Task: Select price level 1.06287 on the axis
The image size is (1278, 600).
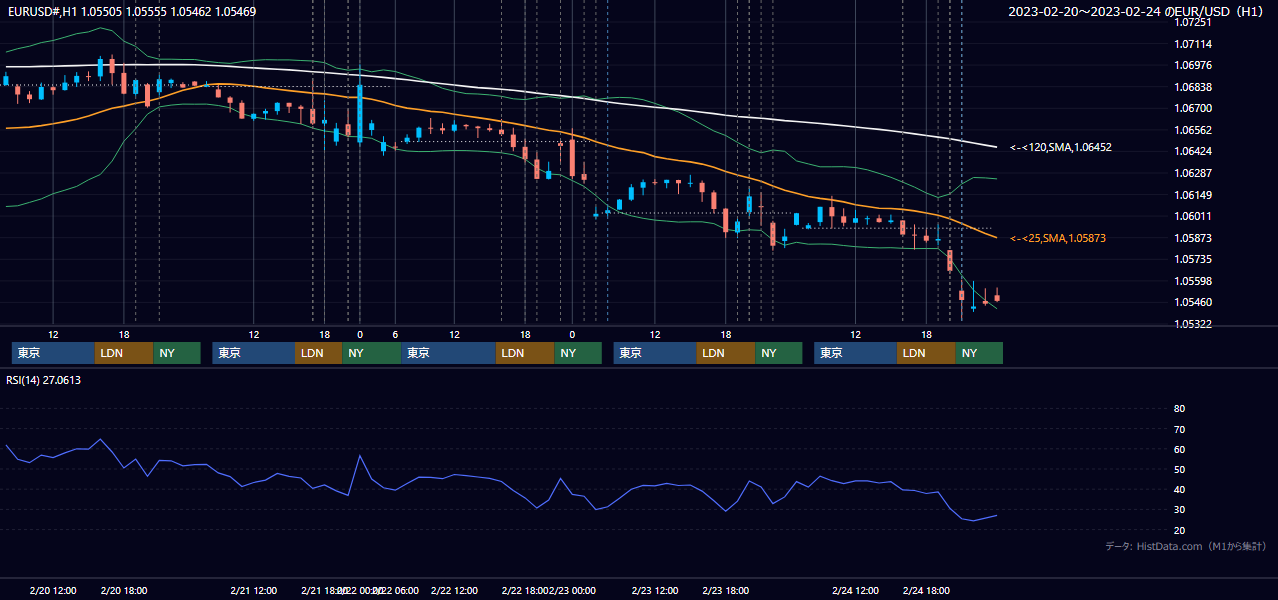Action: pos(1193,173)
